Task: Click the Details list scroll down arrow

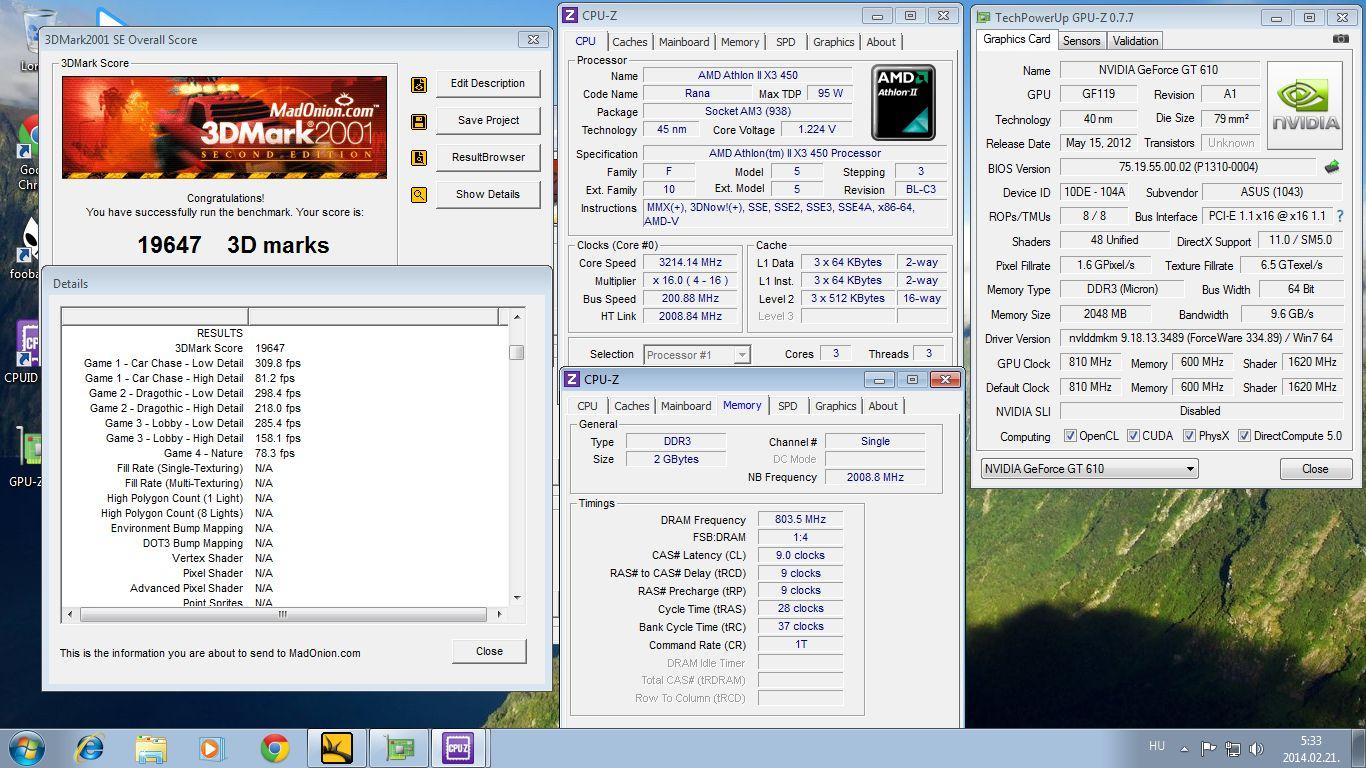Action: [x=516, y=598]
